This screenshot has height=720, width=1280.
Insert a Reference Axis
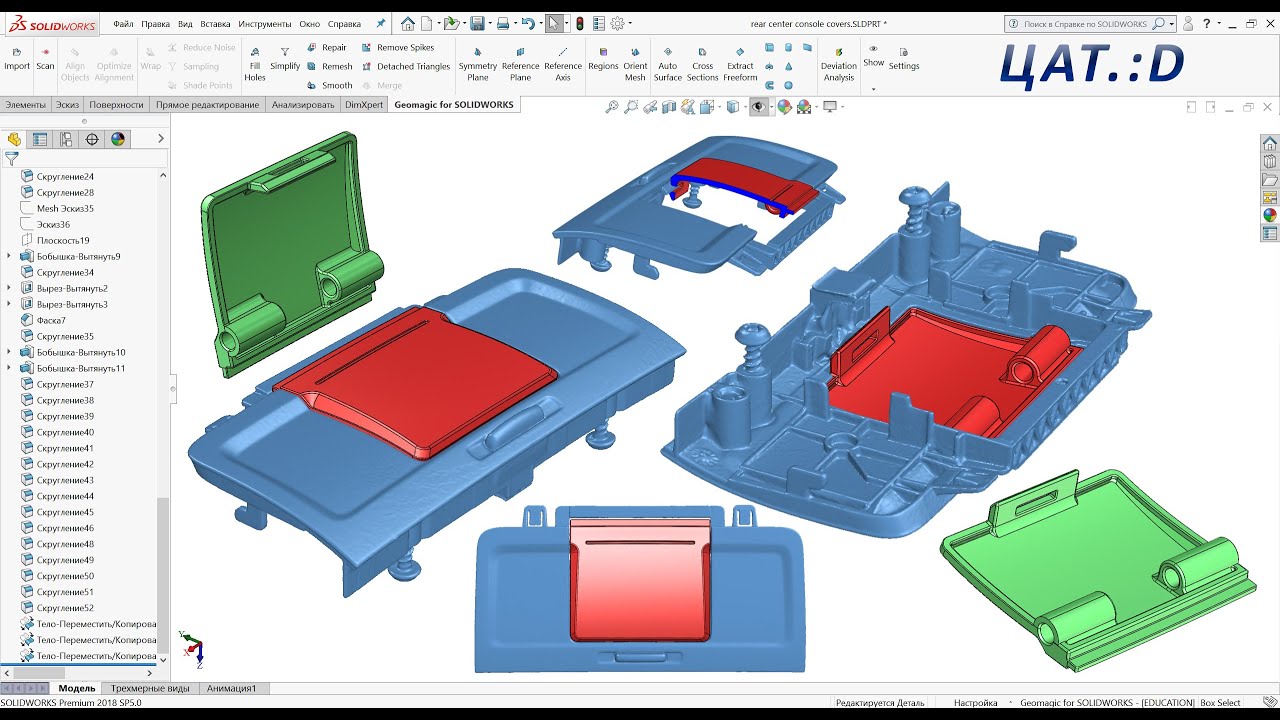click(563, 63)
